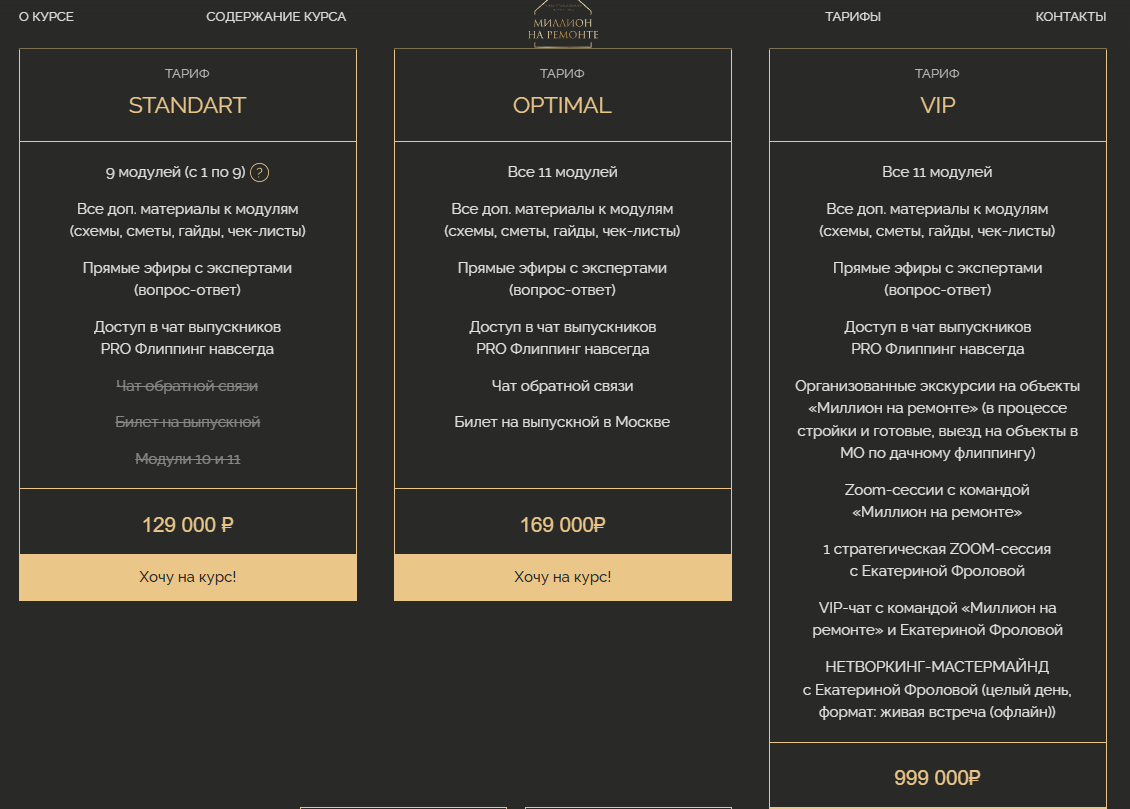Screen dimensions: 1130x809
Task: Click the Миллион на ремонте logo
Action: coord(563,24)
